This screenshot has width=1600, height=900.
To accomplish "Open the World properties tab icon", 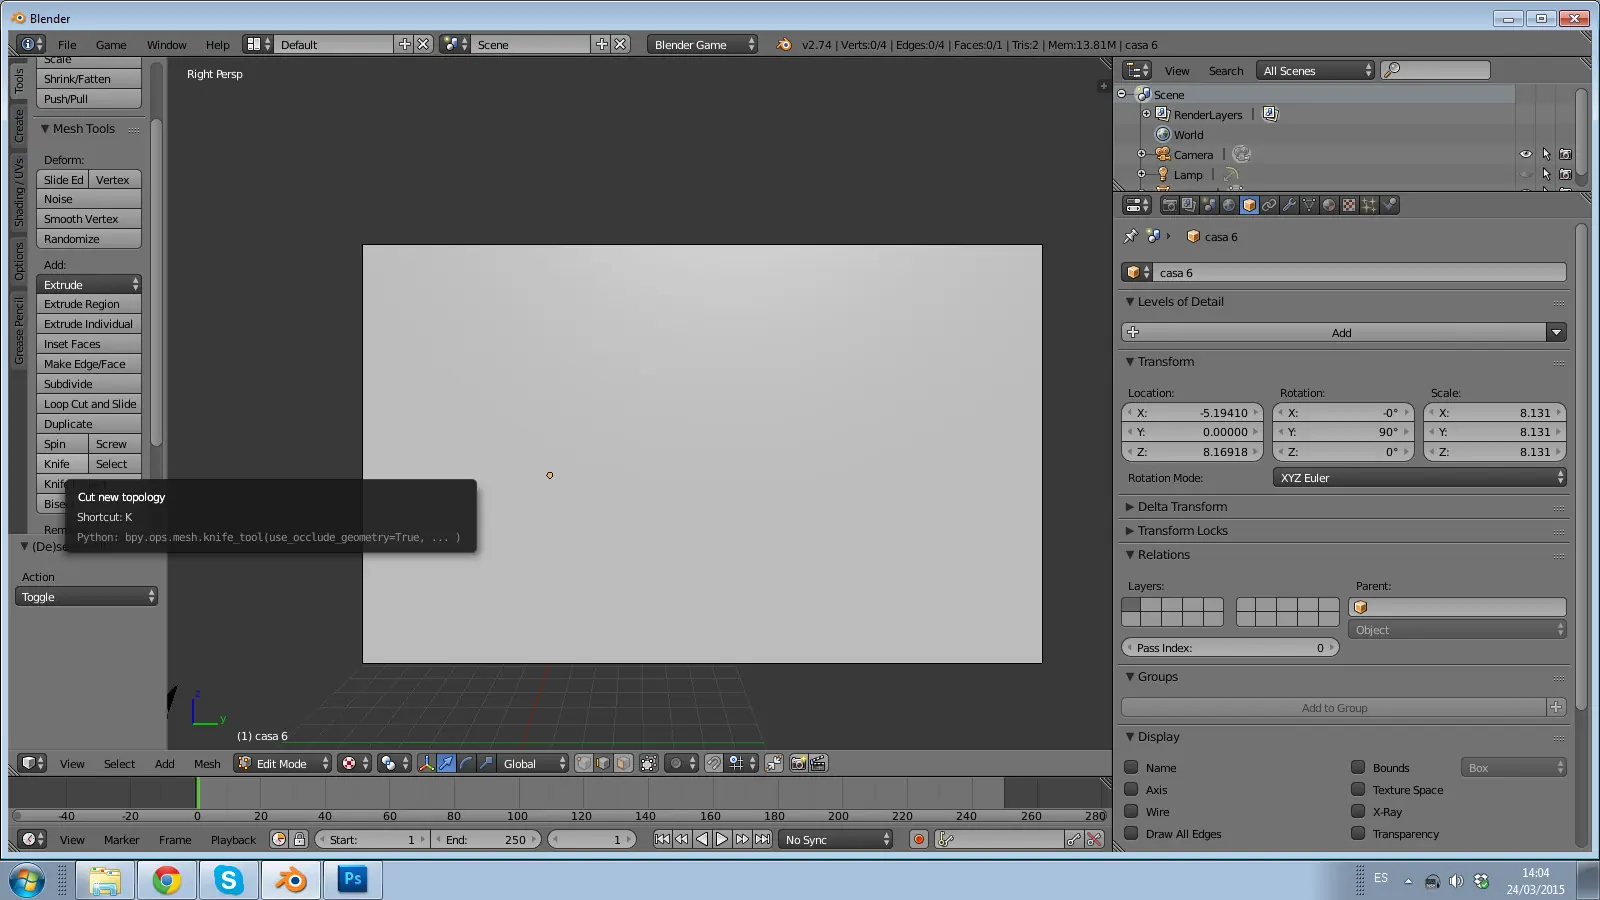I will (x=1229, y=205).
